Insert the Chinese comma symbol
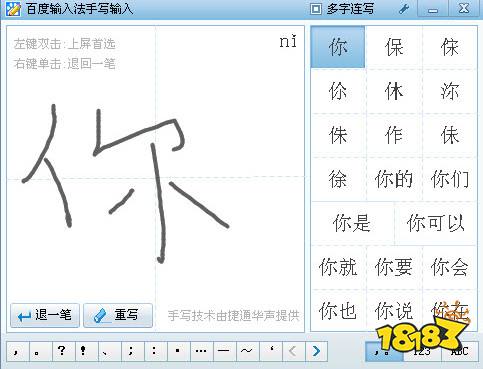The image size is (483, 369). tap(17, 351)
